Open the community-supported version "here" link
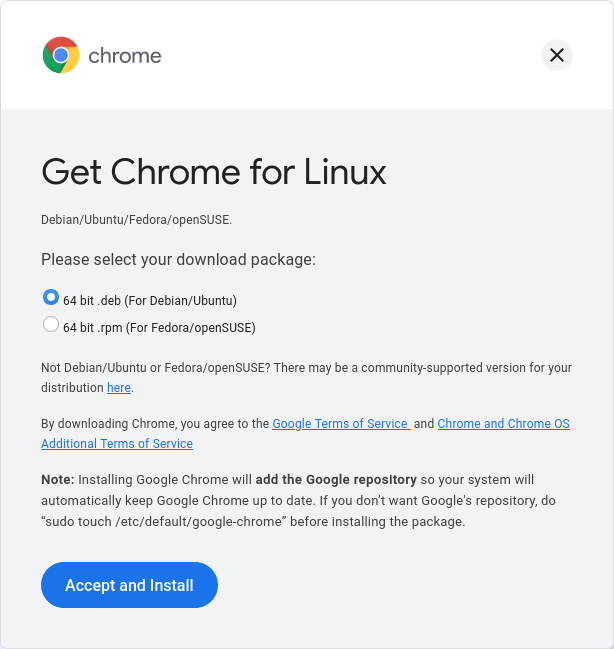 click(118, 387)
